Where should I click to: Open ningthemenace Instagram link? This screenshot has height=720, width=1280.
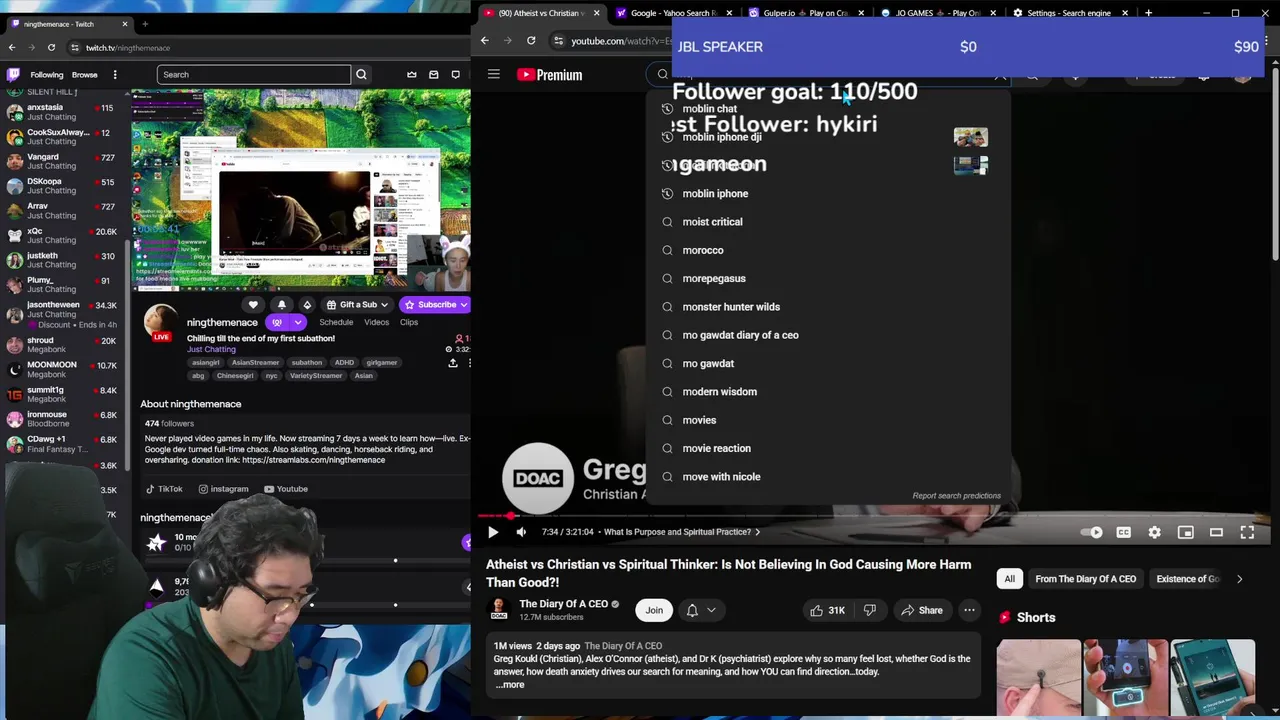click(x=223, y=489)
